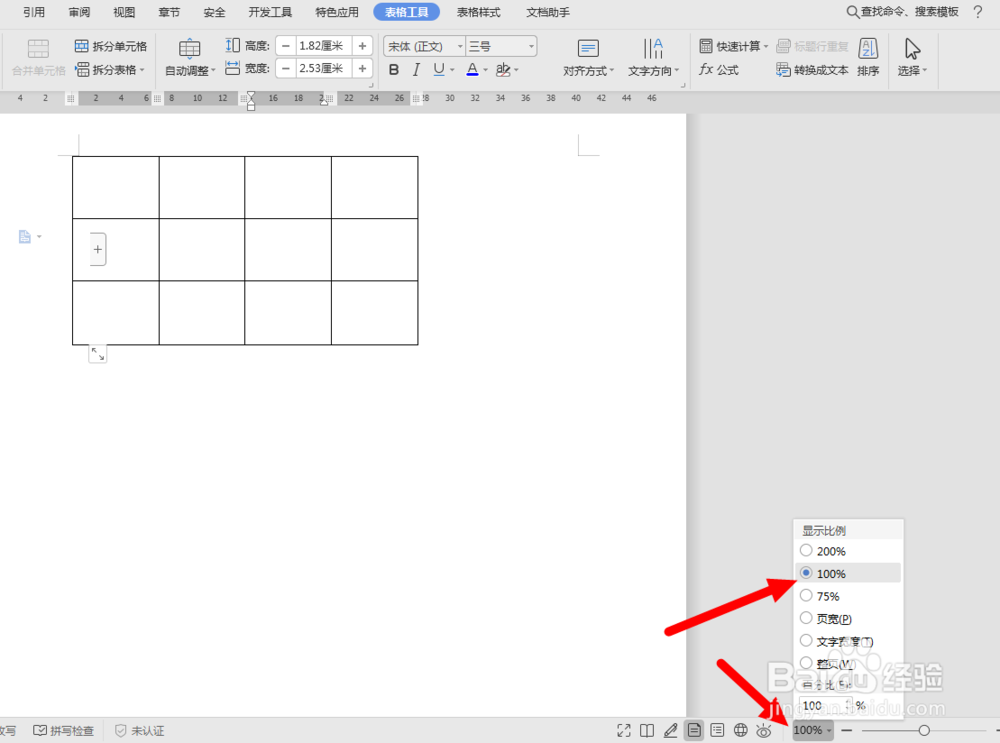Viewport: 1000px width, 743px height.
Task: Switch to web layout globe icon
Action: 740,730
